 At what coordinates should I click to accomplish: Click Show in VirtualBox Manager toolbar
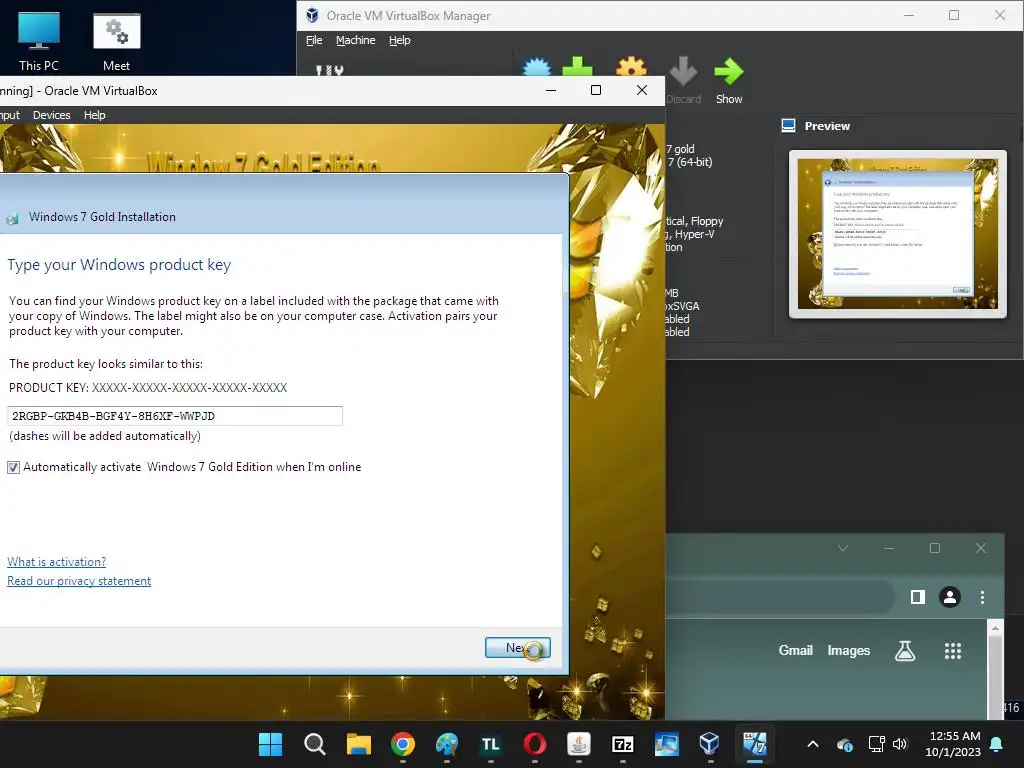click(729, 81)
